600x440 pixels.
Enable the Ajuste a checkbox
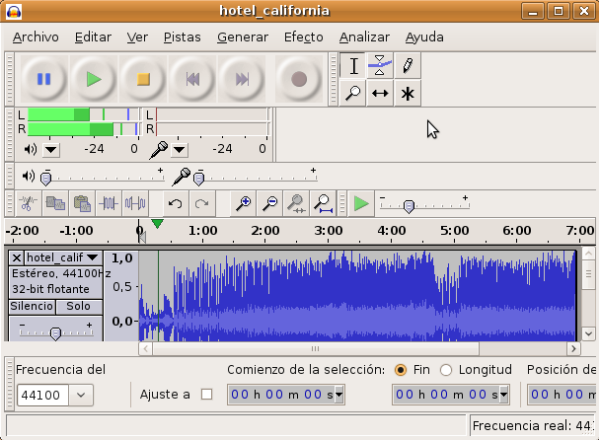coord(207,394)
